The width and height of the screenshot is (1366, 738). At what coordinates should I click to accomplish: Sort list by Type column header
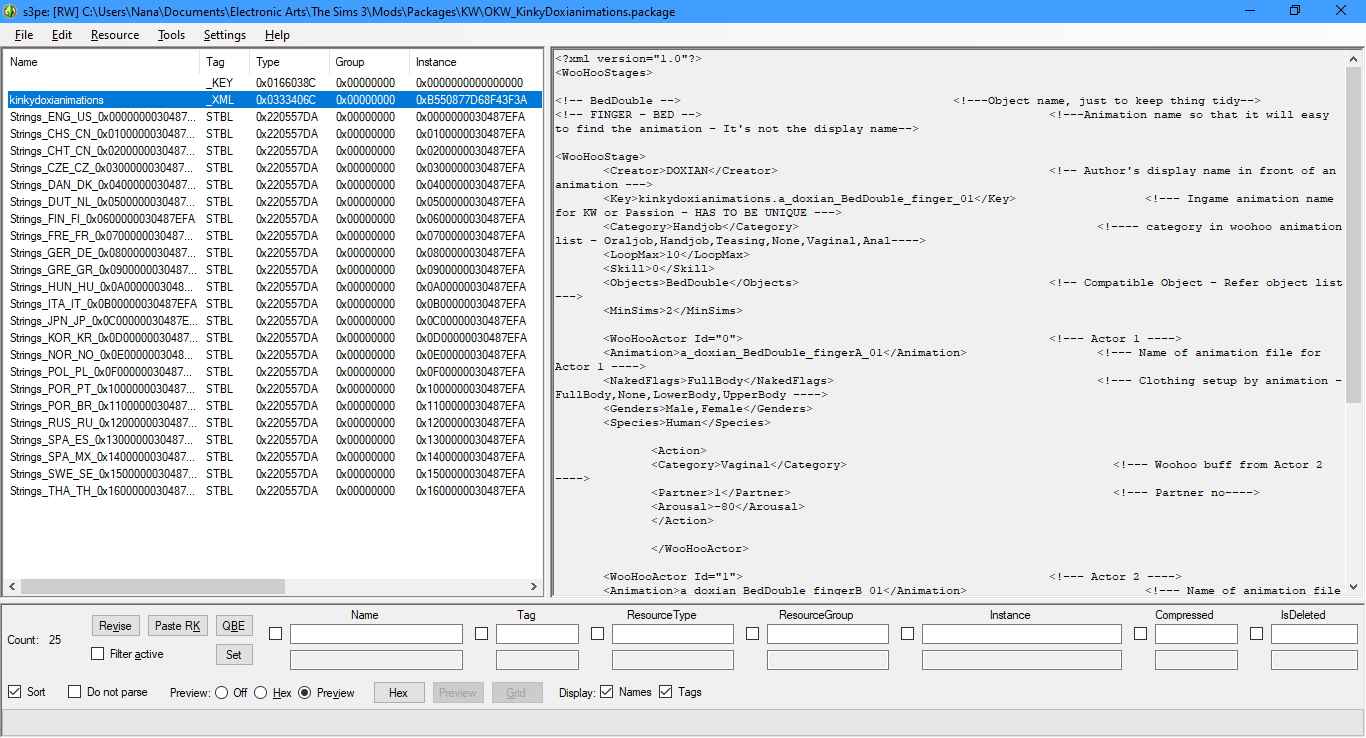tap(290, 62)
